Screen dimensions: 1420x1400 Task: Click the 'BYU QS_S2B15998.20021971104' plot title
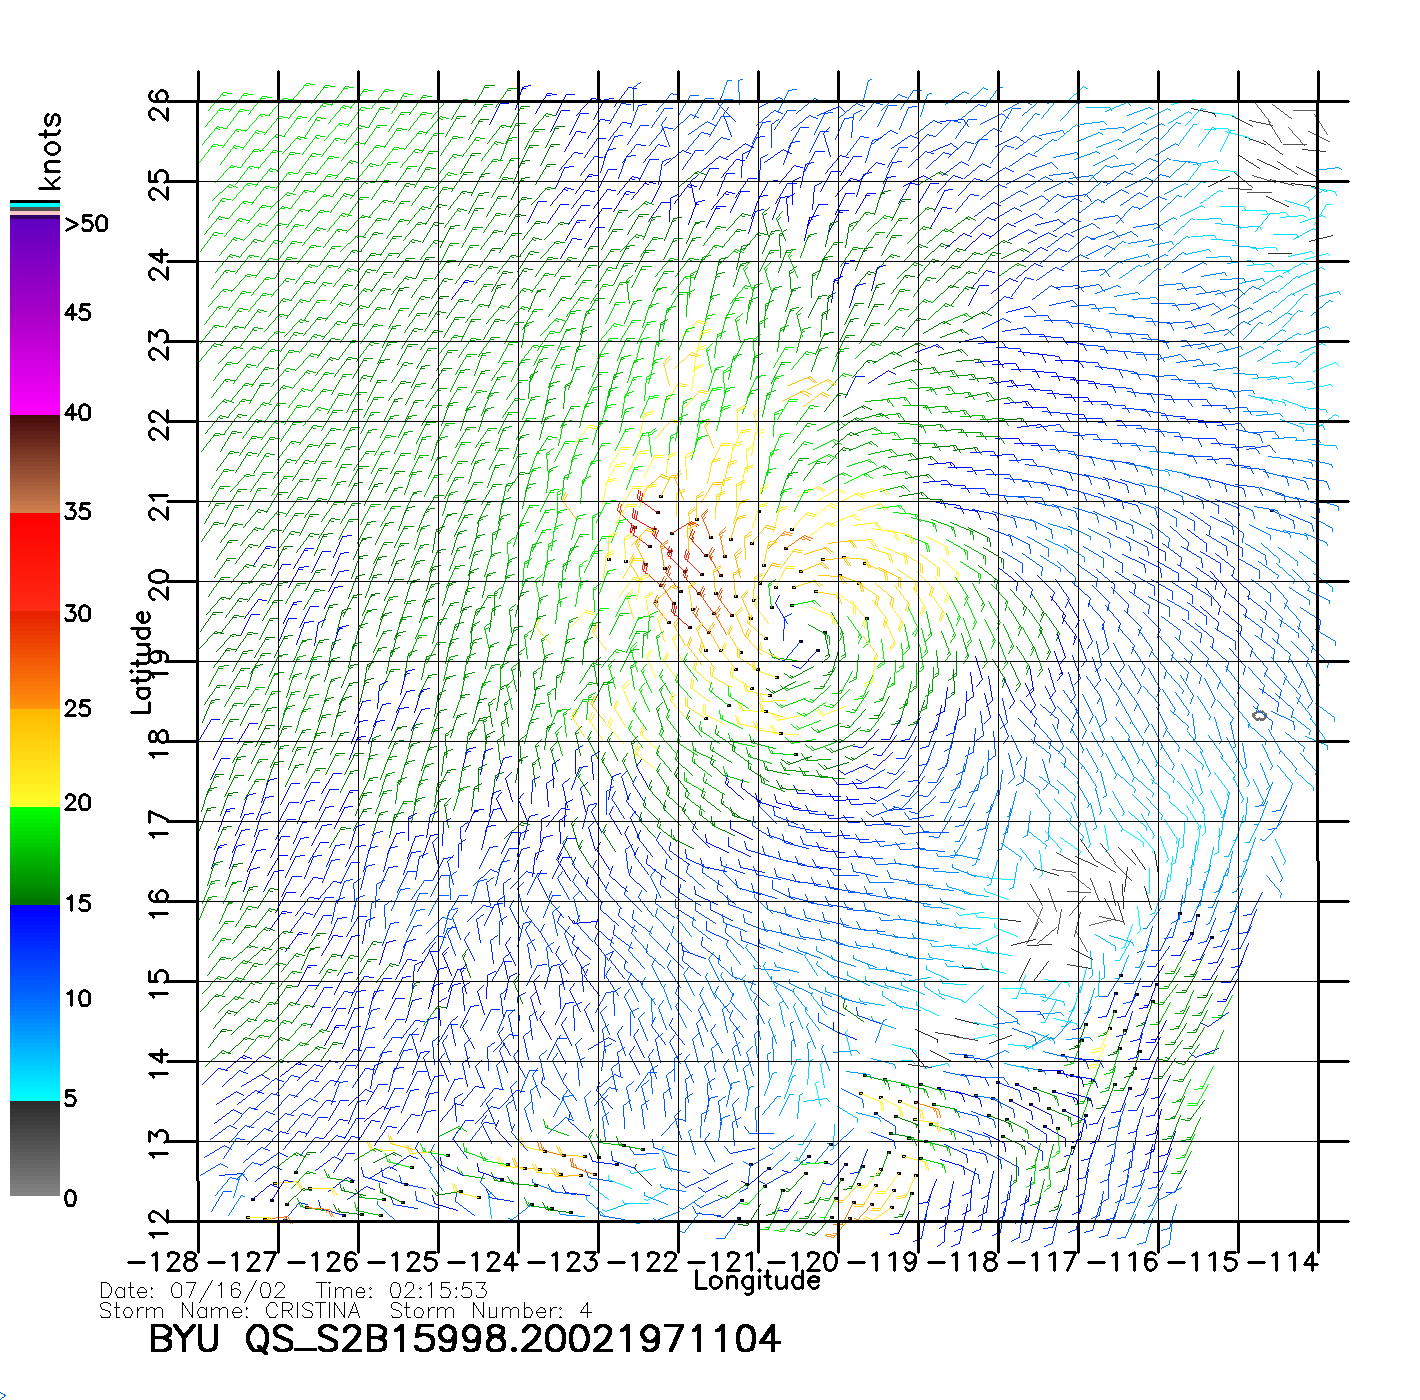[464, 1339]
